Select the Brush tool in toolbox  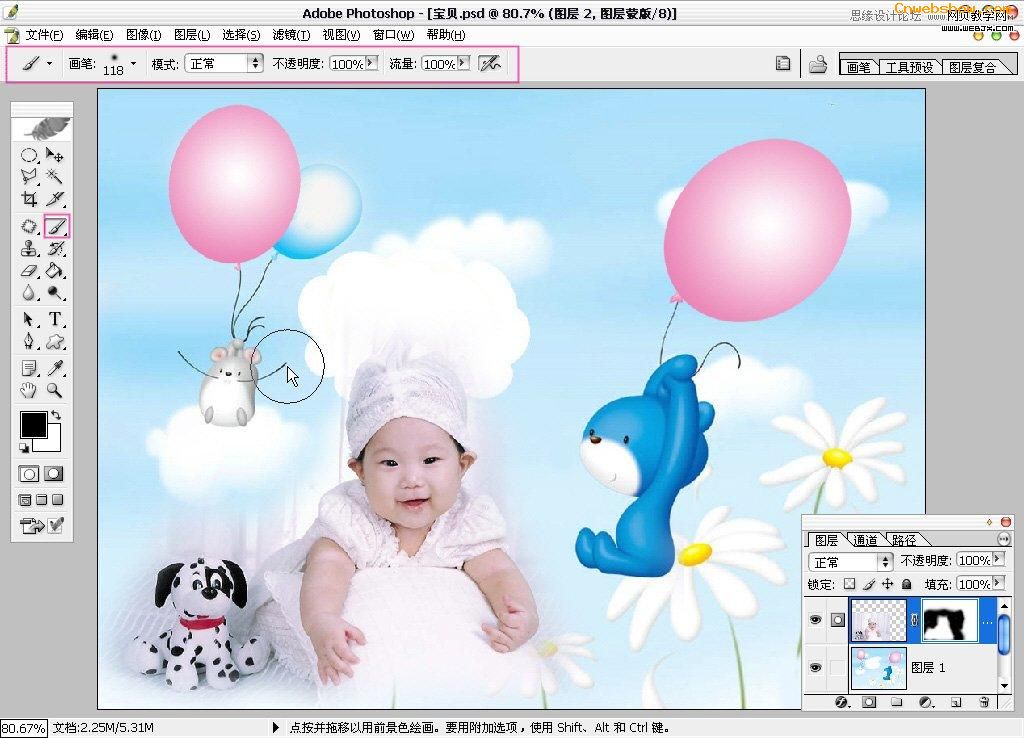point(56,227)
